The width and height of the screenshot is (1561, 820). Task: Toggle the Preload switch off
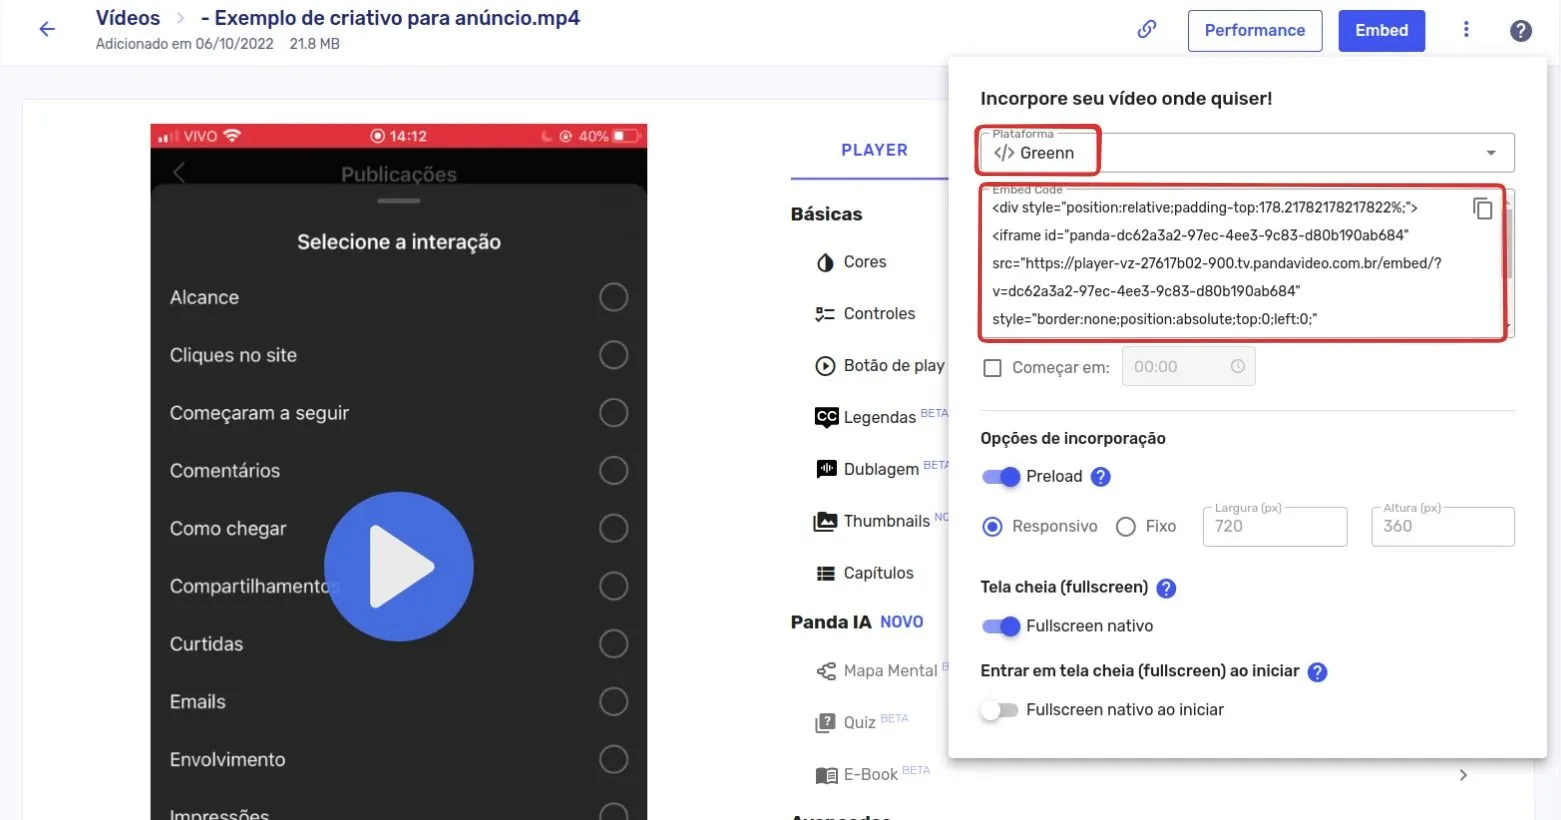[1000, 477]
